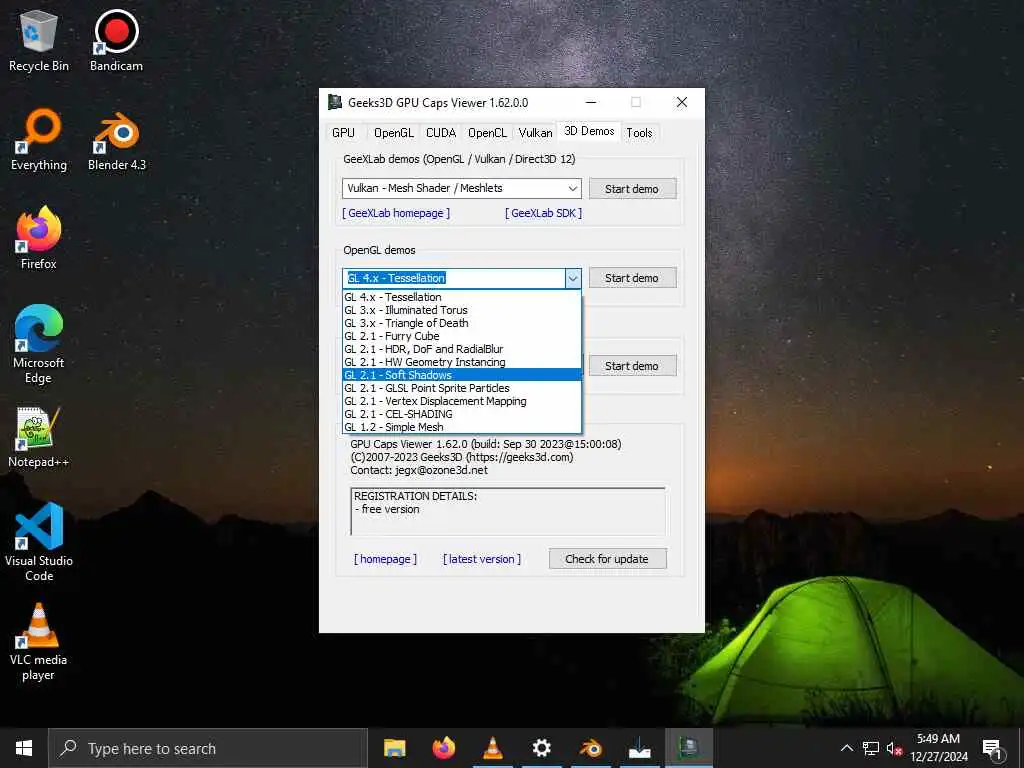Start the selected OpenGL demo
The image size is (1024, 768).
[x=632, y=278]
